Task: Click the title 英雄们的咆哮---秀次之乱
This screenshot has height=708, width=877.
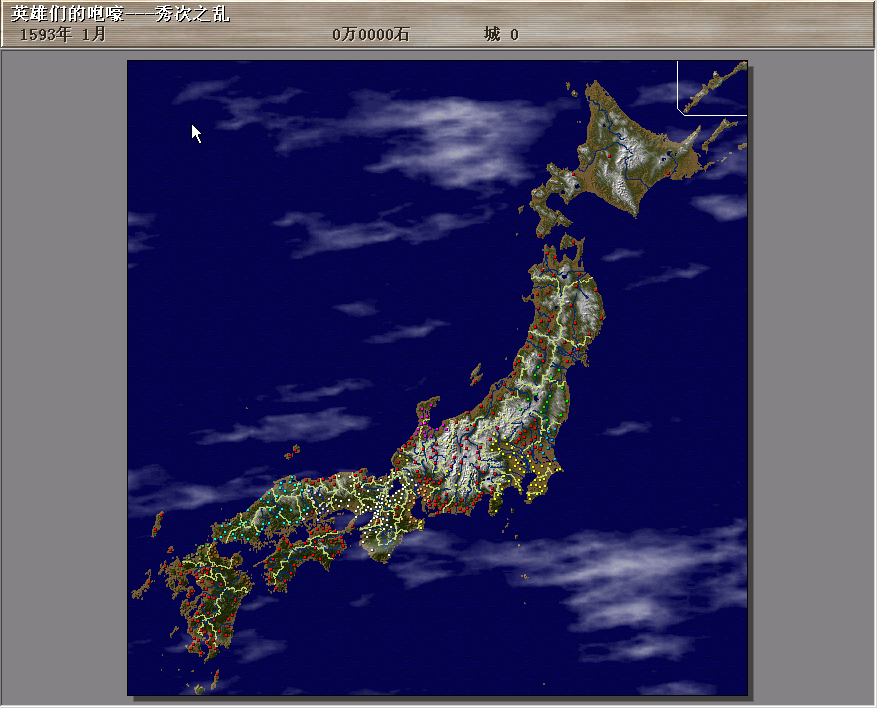Action: [x=120, y=15]
